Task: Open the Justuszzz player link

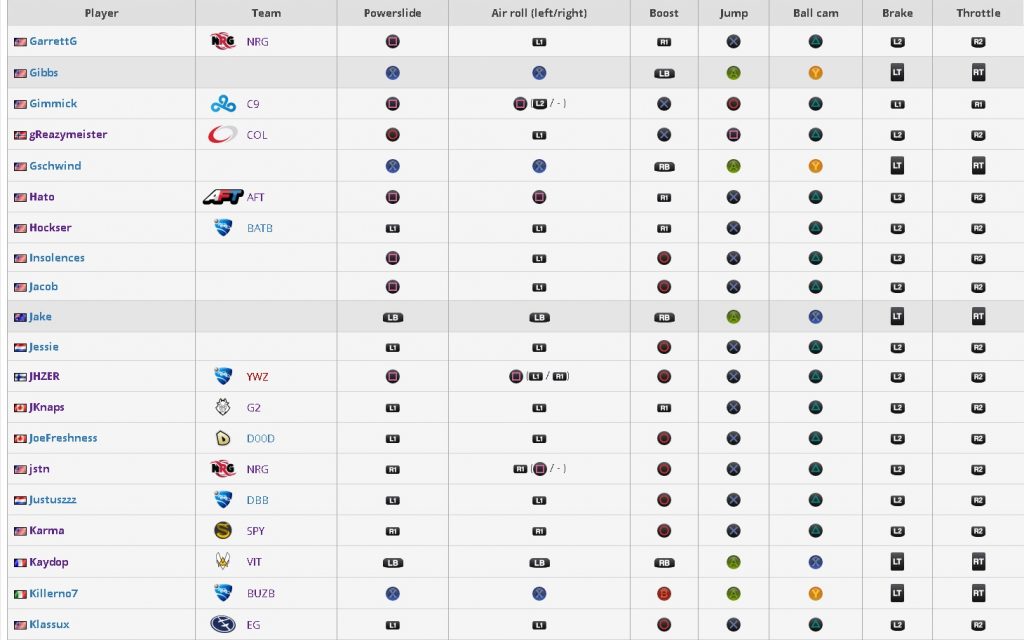Action: [52, 500]
